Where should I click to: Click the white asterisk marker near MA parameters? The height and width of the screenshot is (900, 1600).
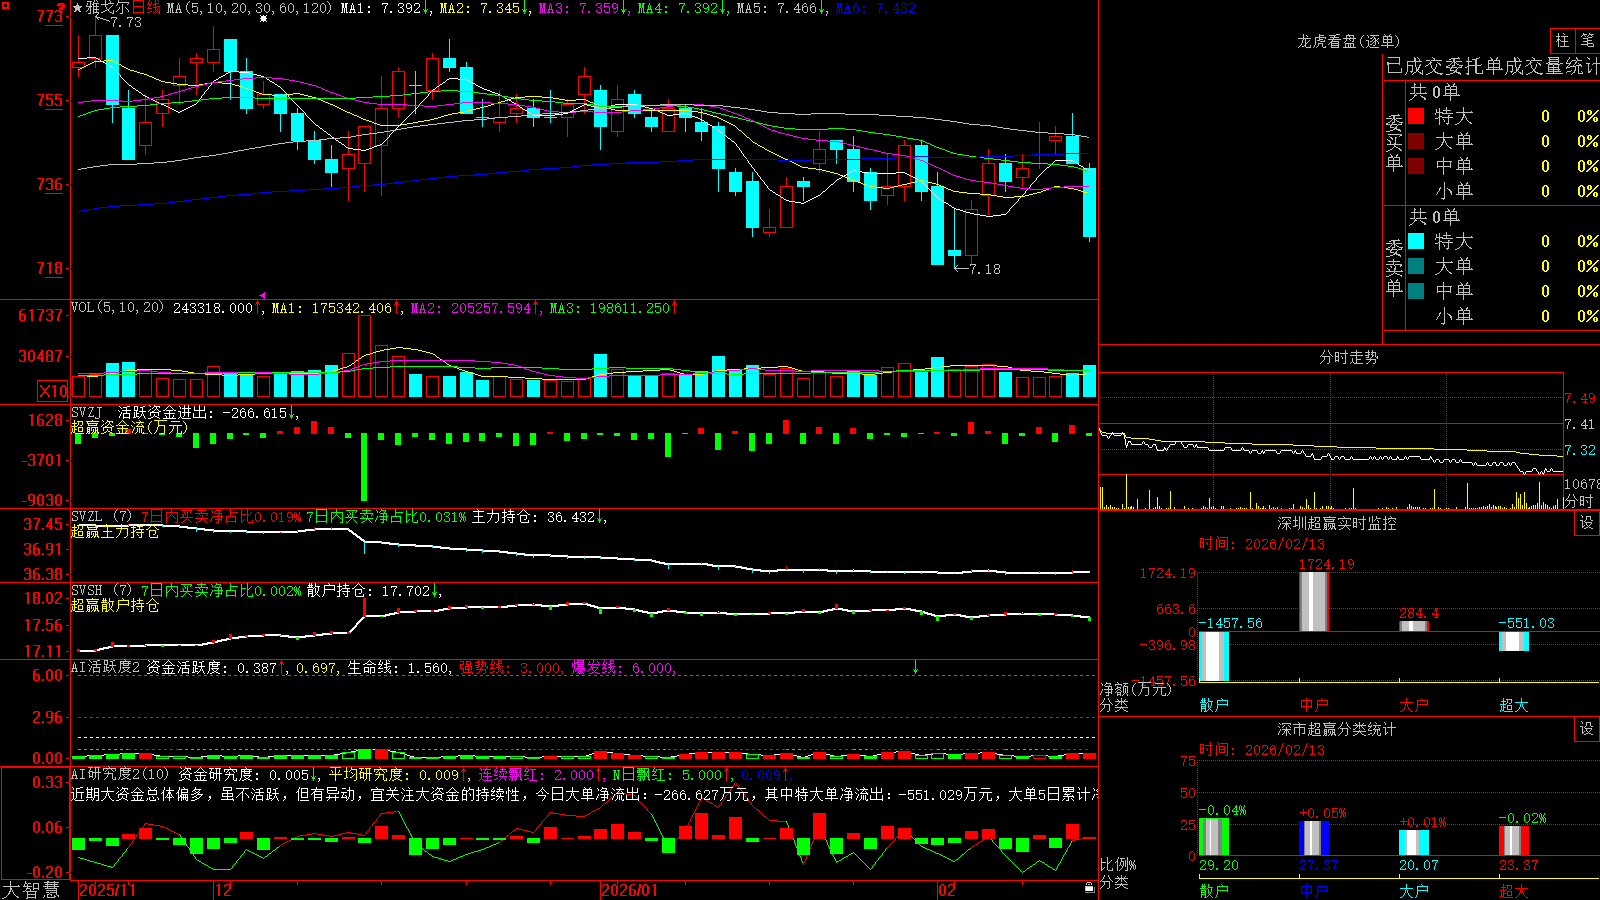(264, 19)
